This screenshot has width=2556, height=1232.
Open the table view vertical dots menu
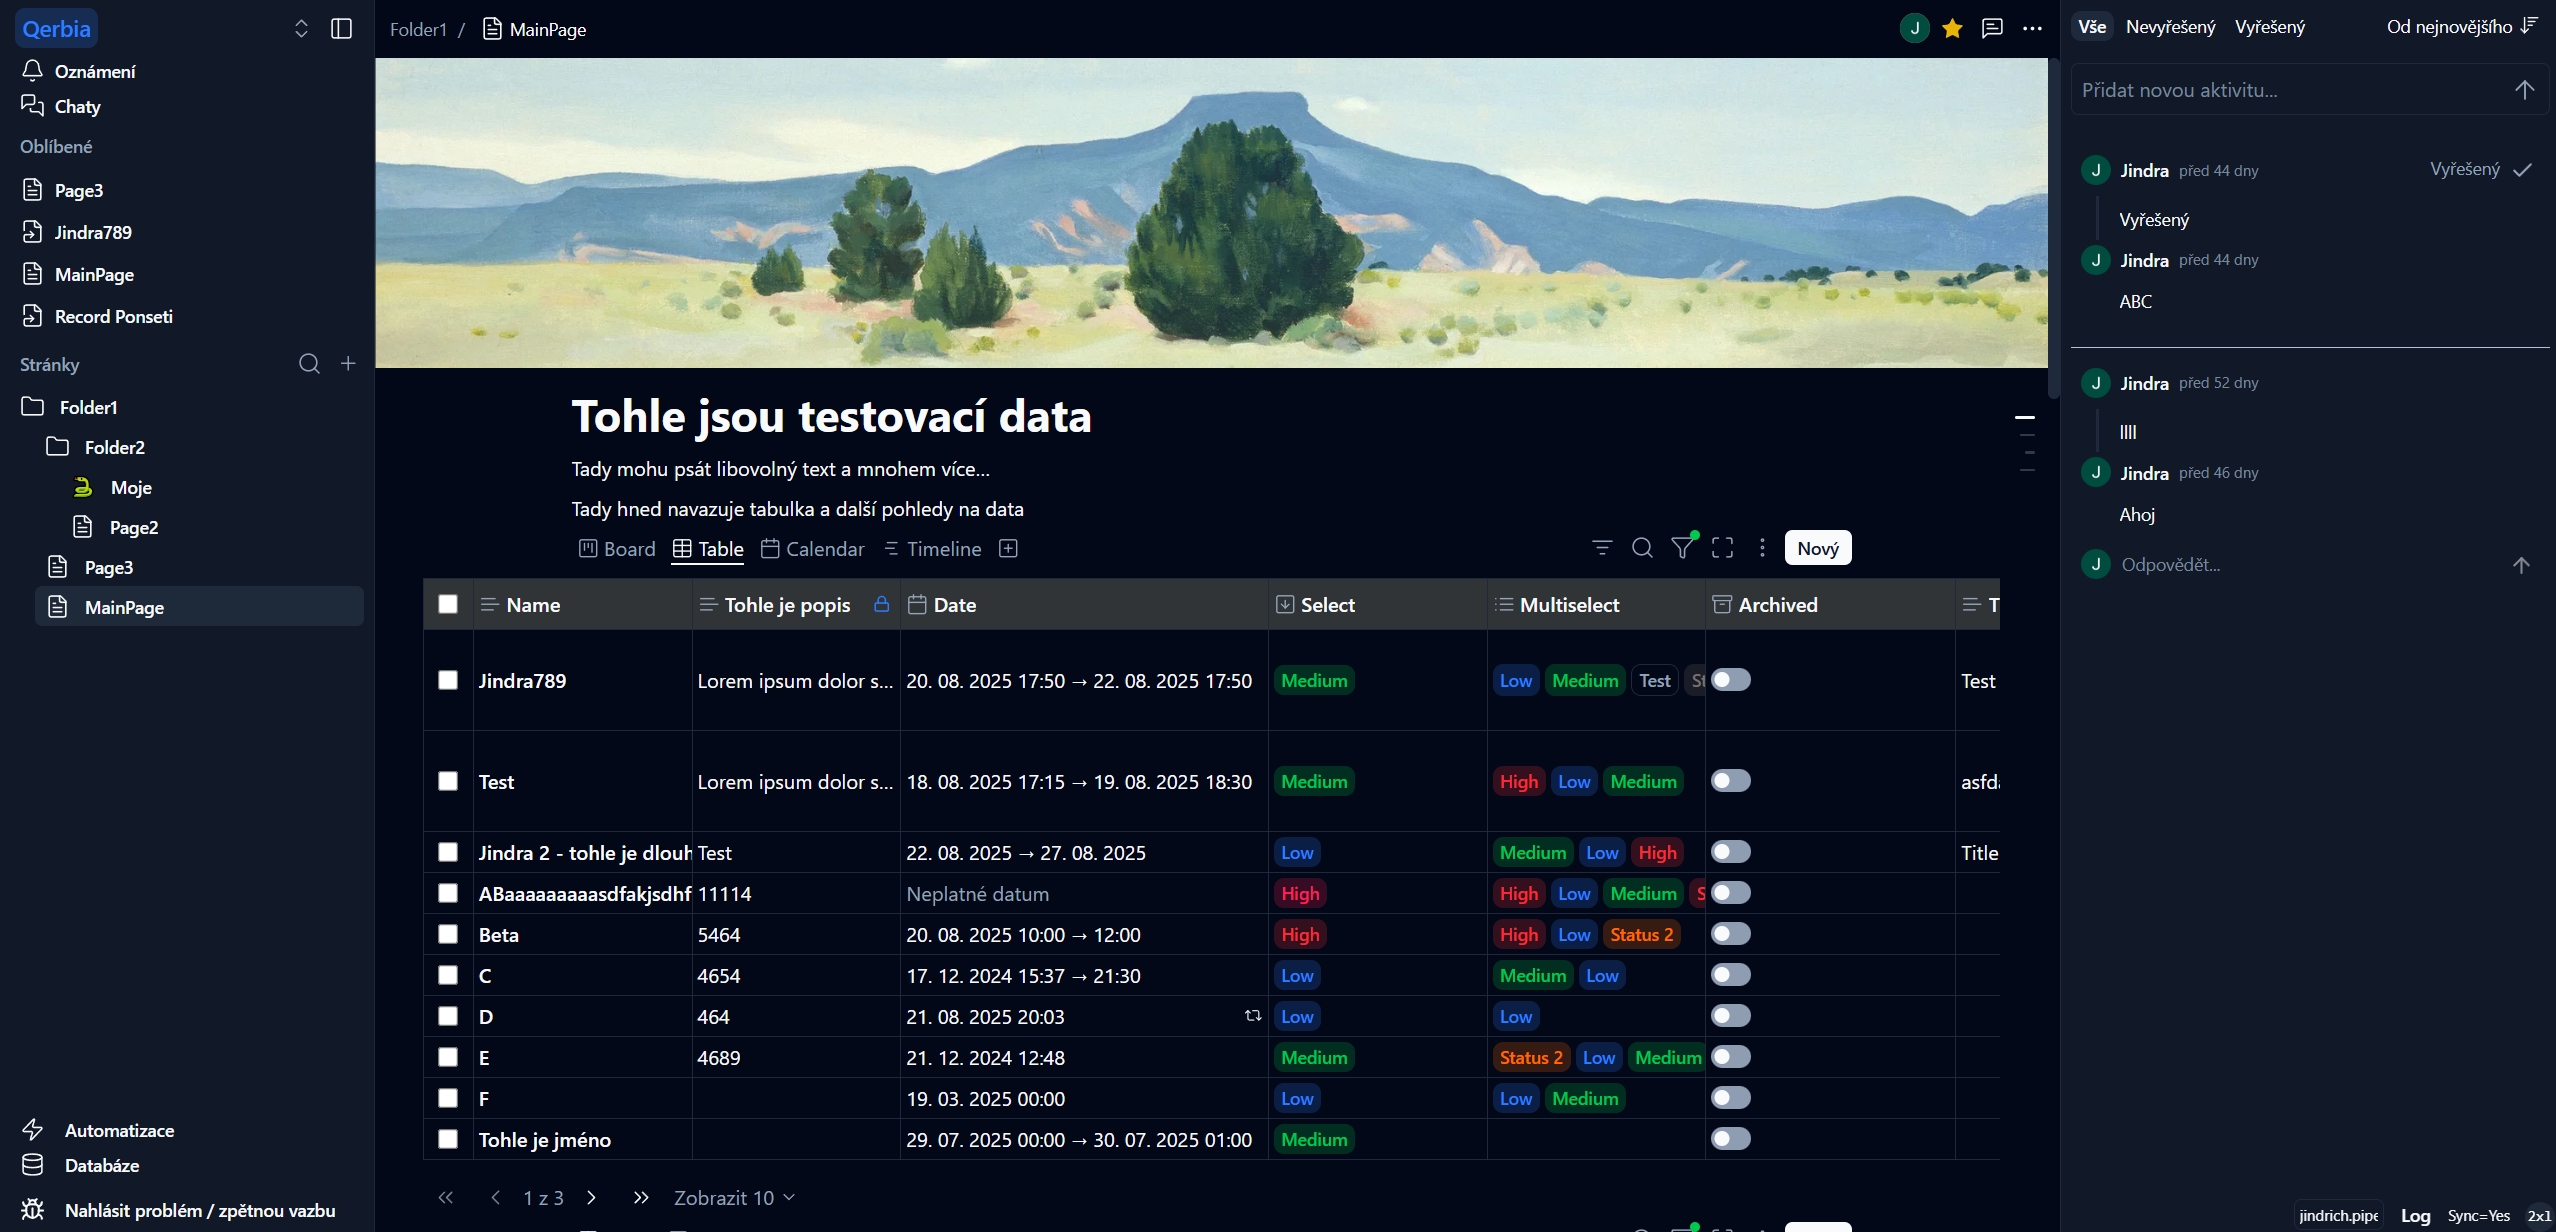(1762, 548)
